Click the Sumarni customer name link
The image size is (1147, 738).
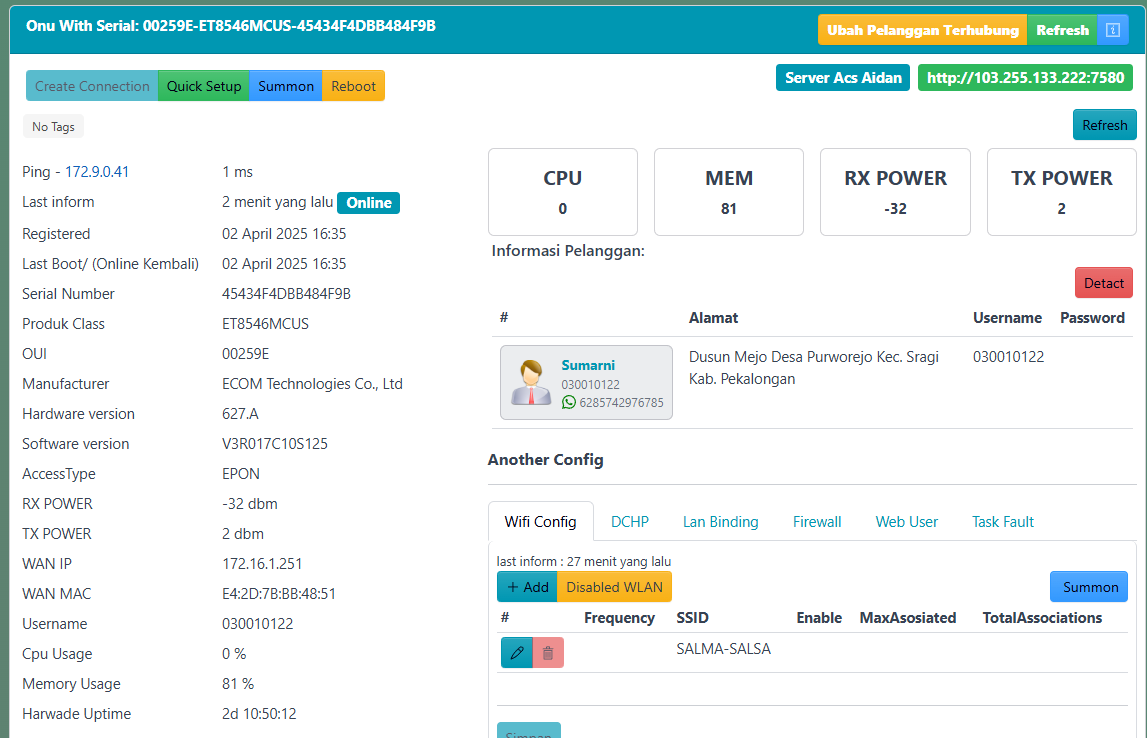point(588,366)
